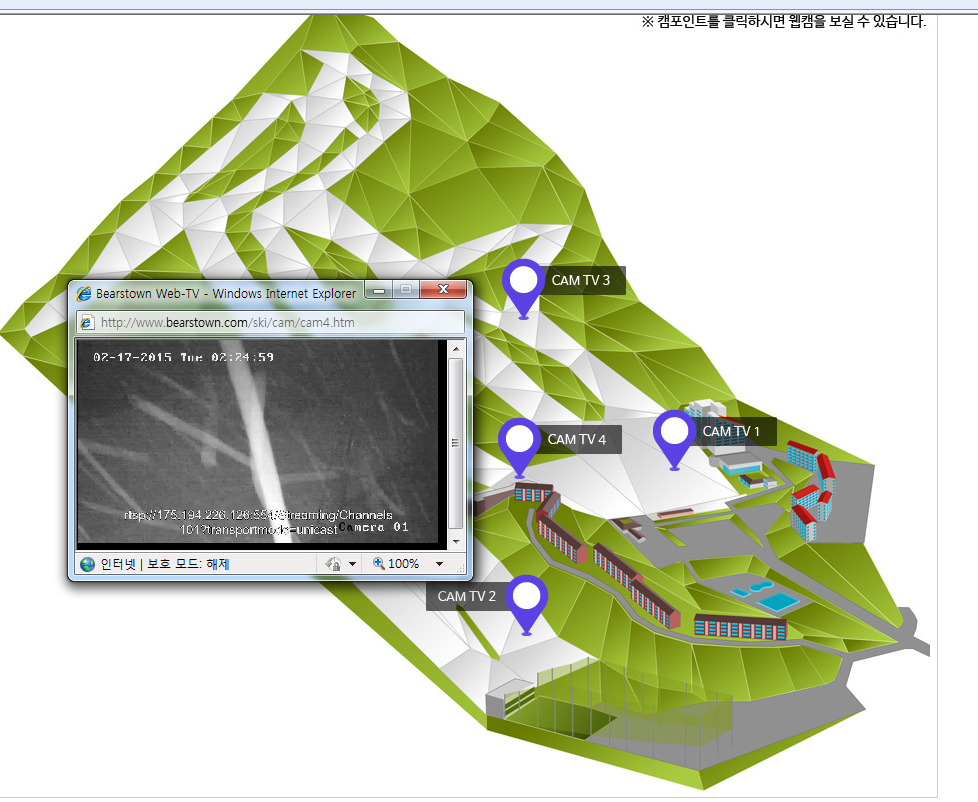
Task: Click the zoom magnifier icon in status bar
Action: pos(378,564)
